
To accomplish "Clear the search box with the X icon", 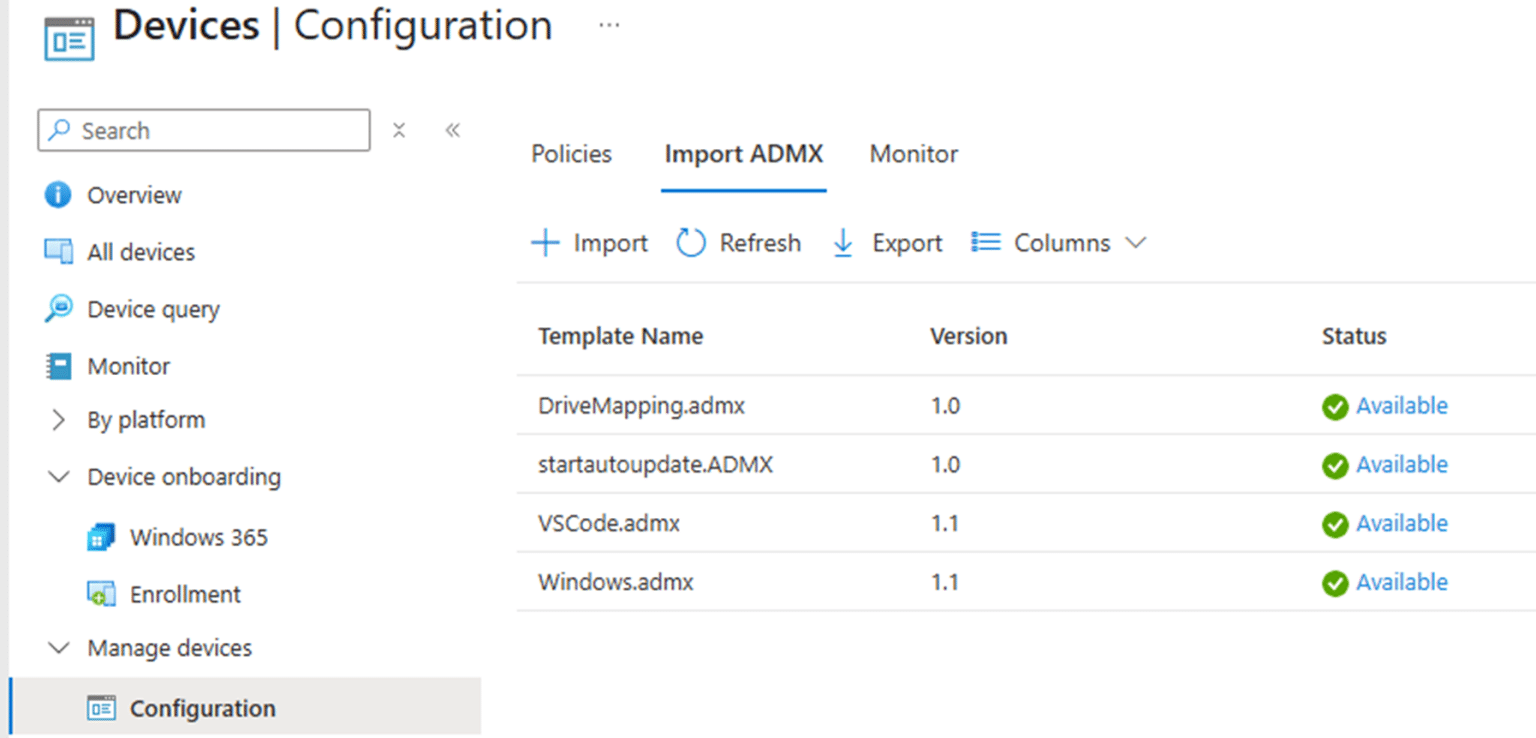I will tap(399, 130).
